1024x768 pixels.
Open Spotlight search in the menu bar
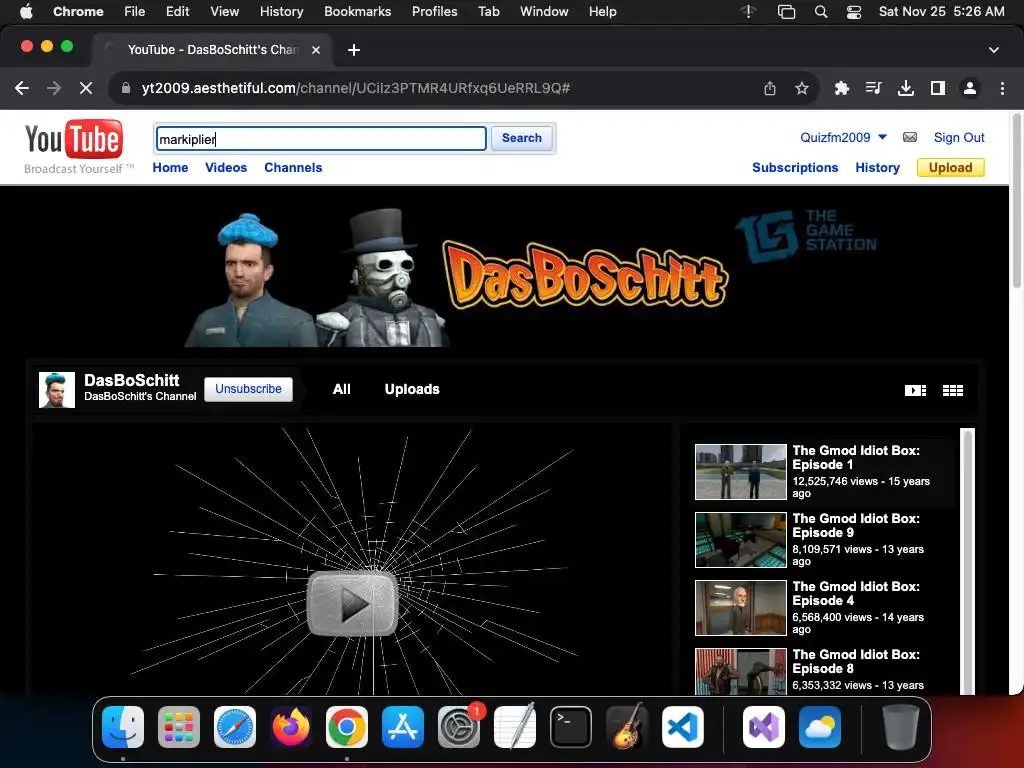pyautogui.click(x=821, y=12)
